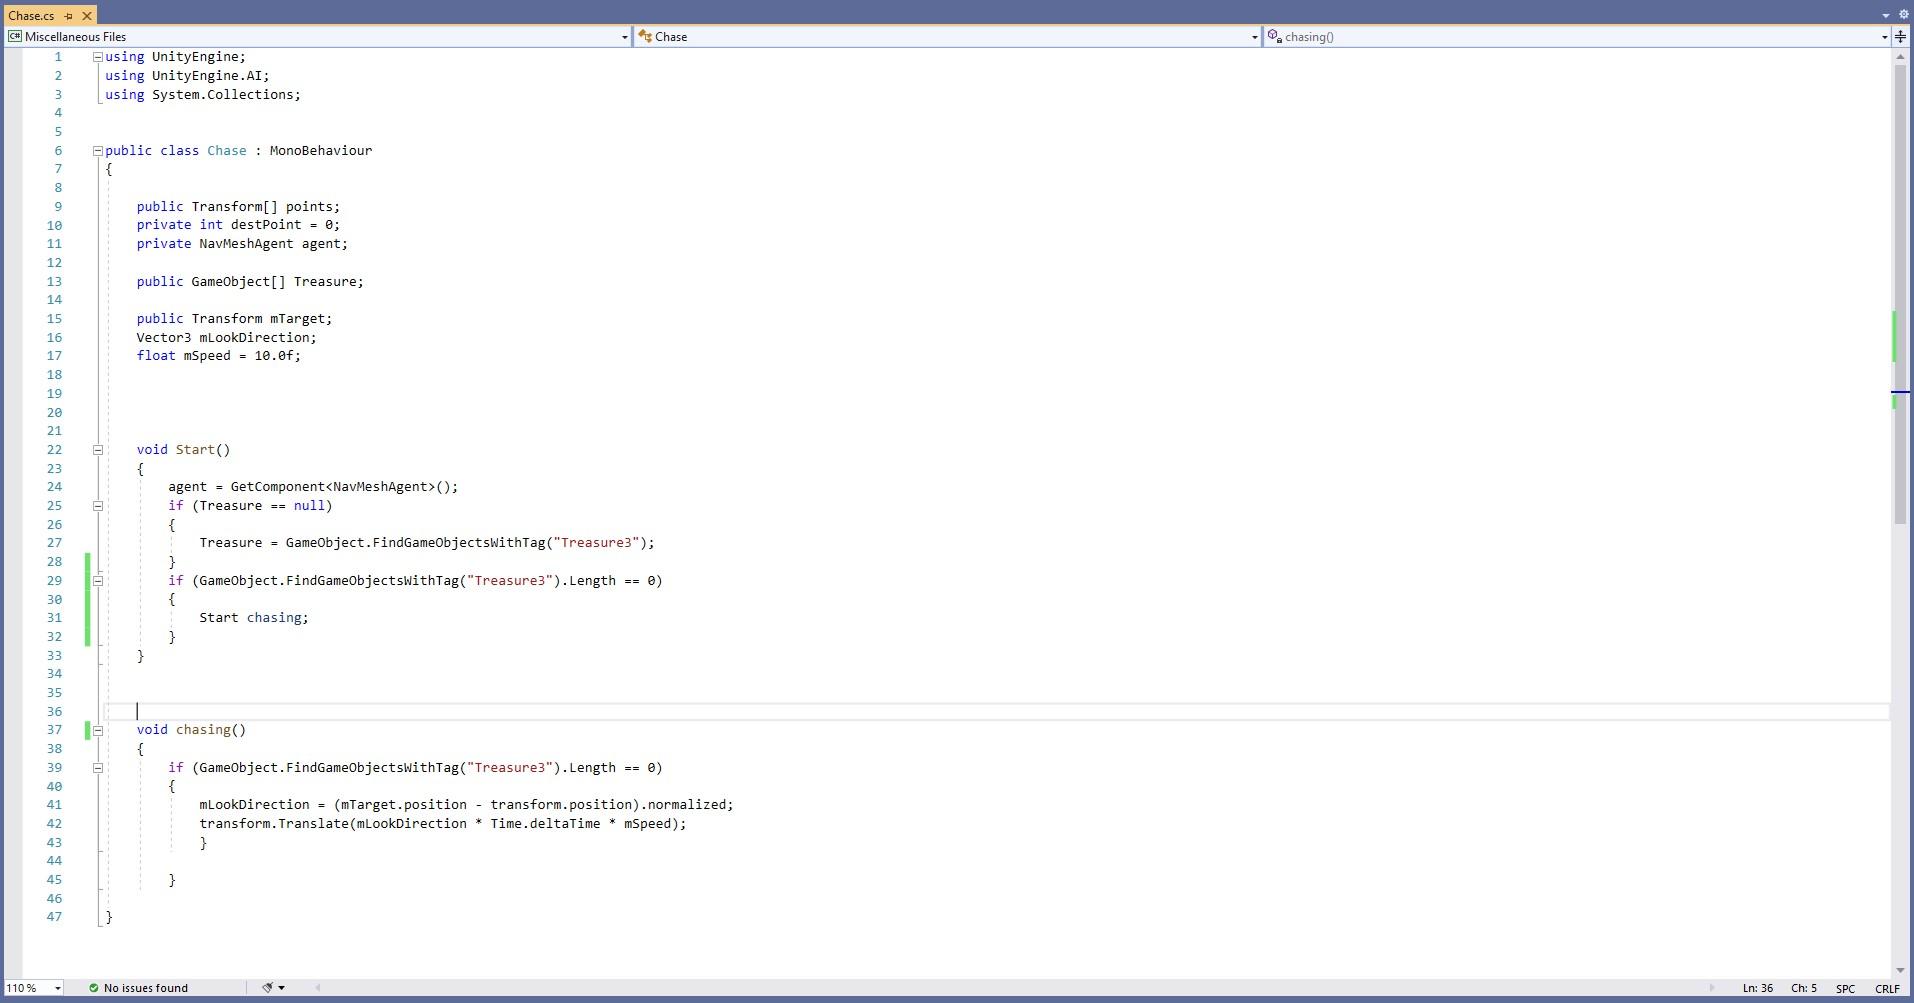
Task: Open the types dropdown showing Chase
Action: 1254,37
